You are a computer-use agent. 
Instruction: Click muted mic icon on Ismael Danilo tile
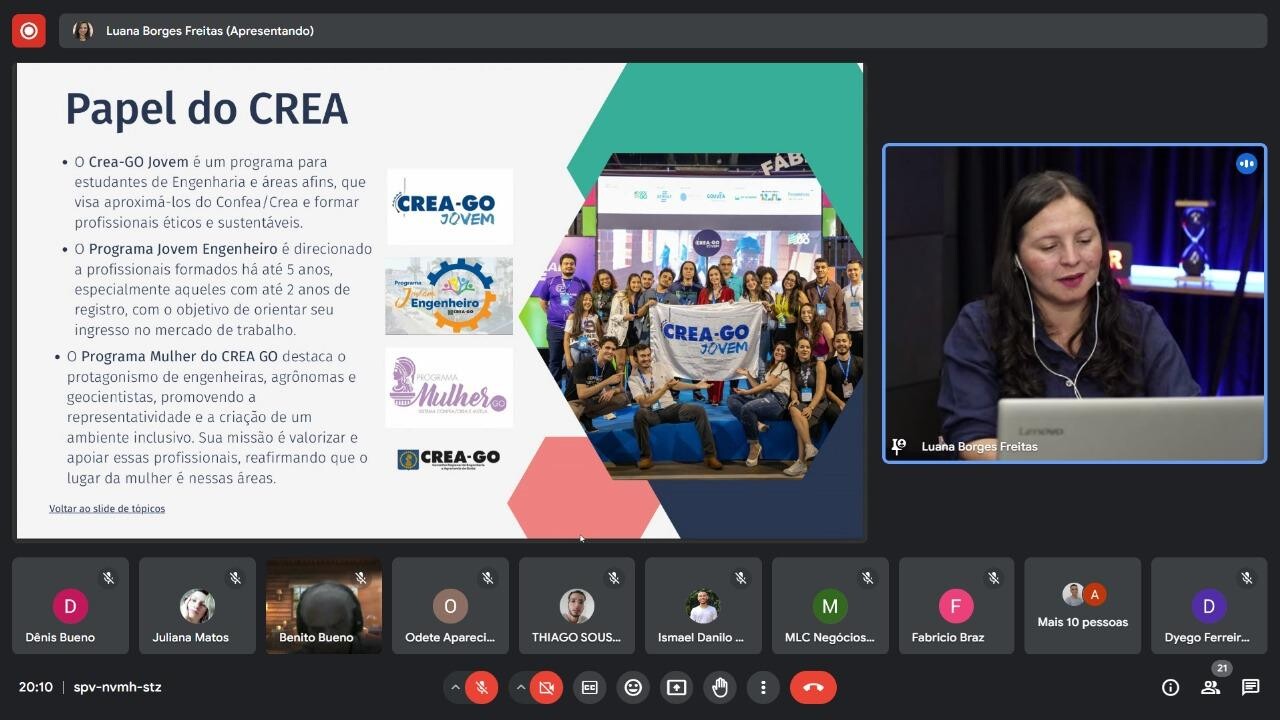(741, 578)
